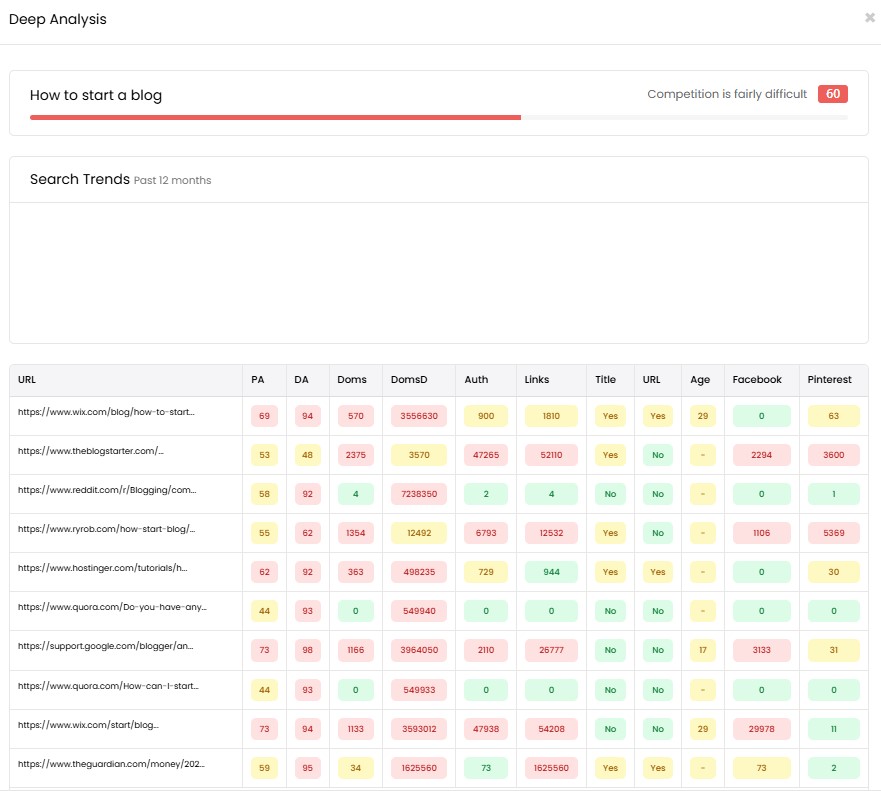Open the wix.com/start/blog link
The width and height of the screenshot is (881, 791).
click(88, 725)
